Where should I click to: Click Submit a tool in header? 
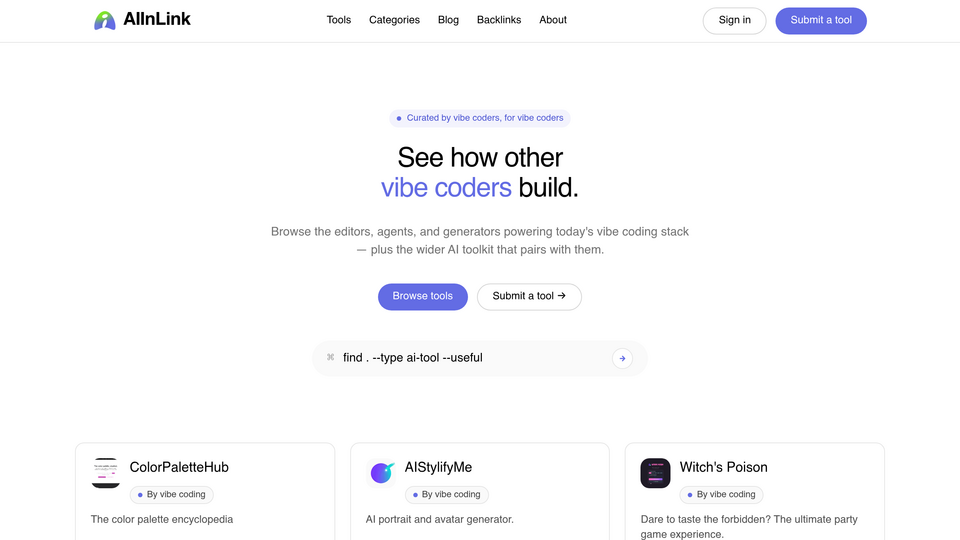click(821, 21)
